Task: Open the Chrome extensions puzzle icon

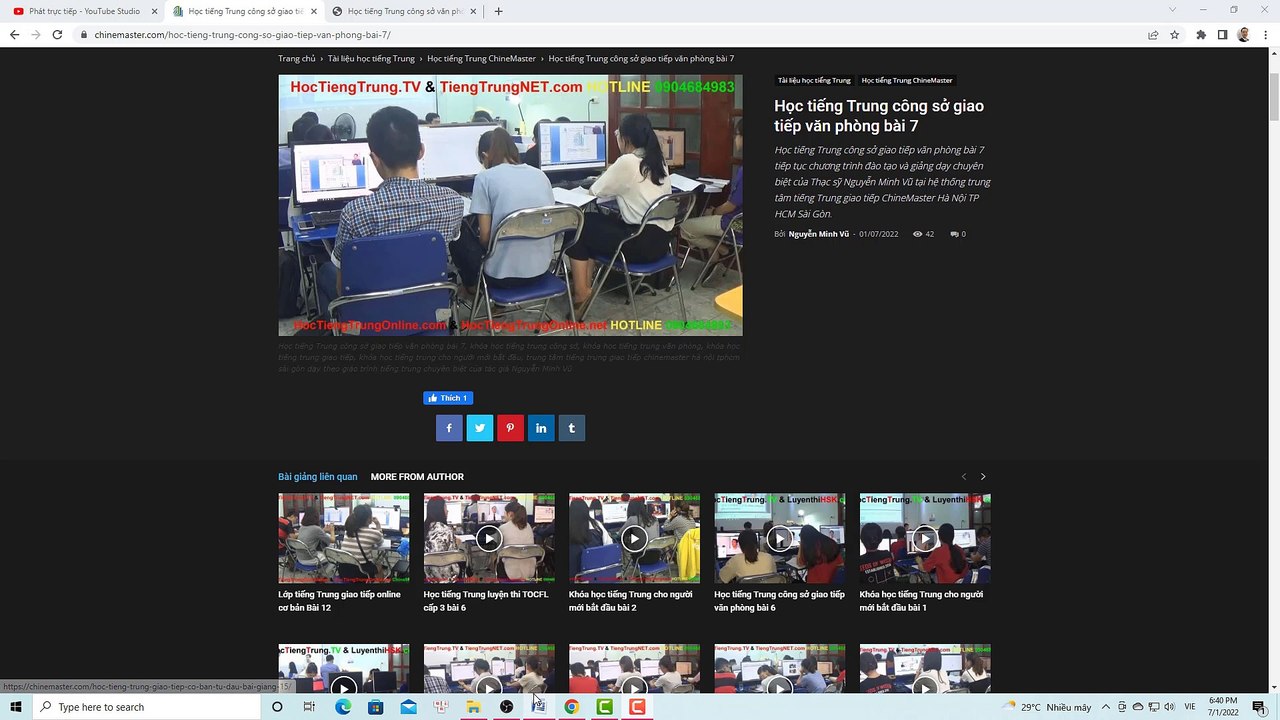Action: tap(1201, 34)
